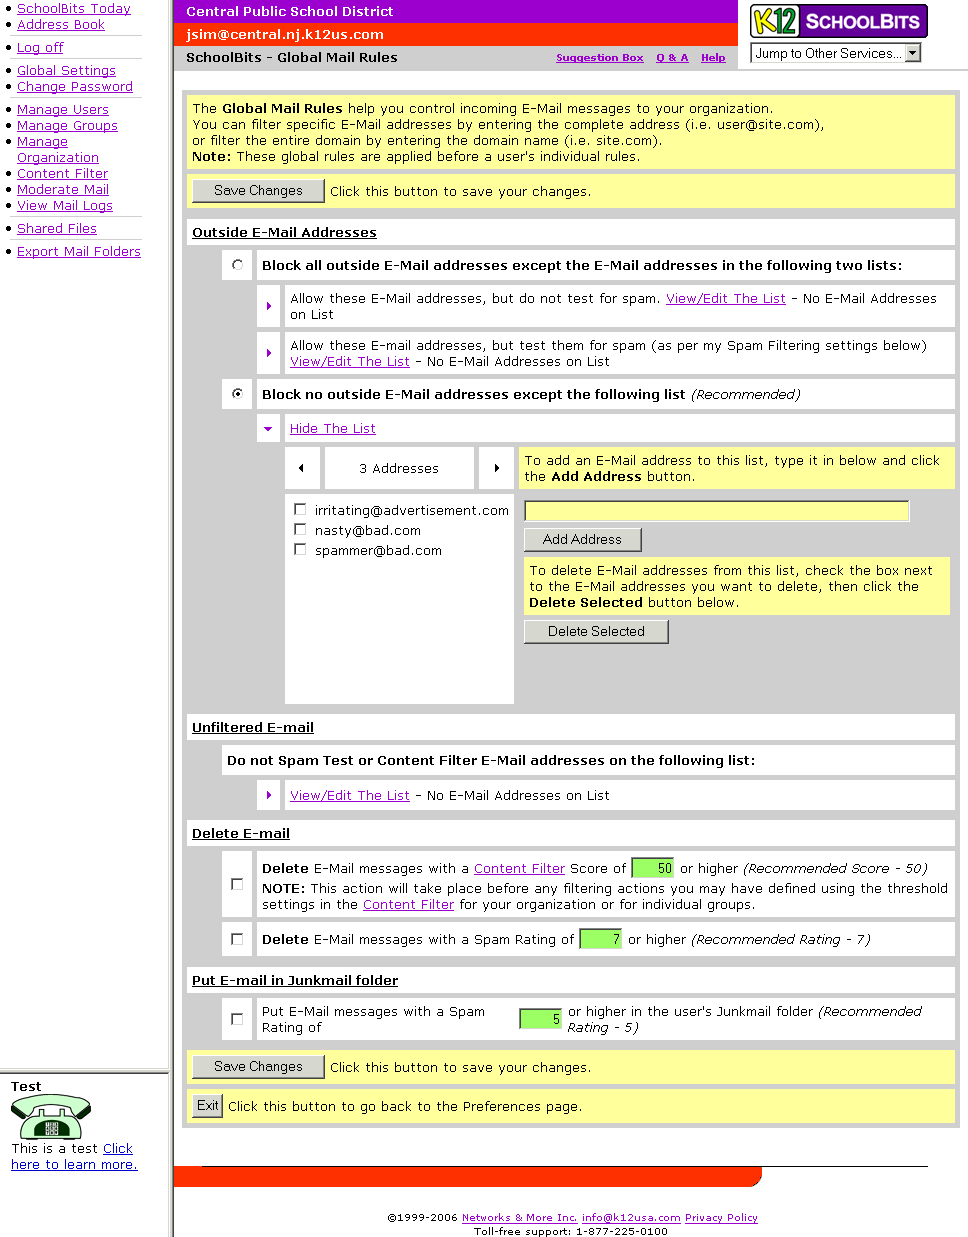This screenshot has width=968, height=1237.
Task: Open Shared Files in sidebar
Action: (x=57, y=228)
